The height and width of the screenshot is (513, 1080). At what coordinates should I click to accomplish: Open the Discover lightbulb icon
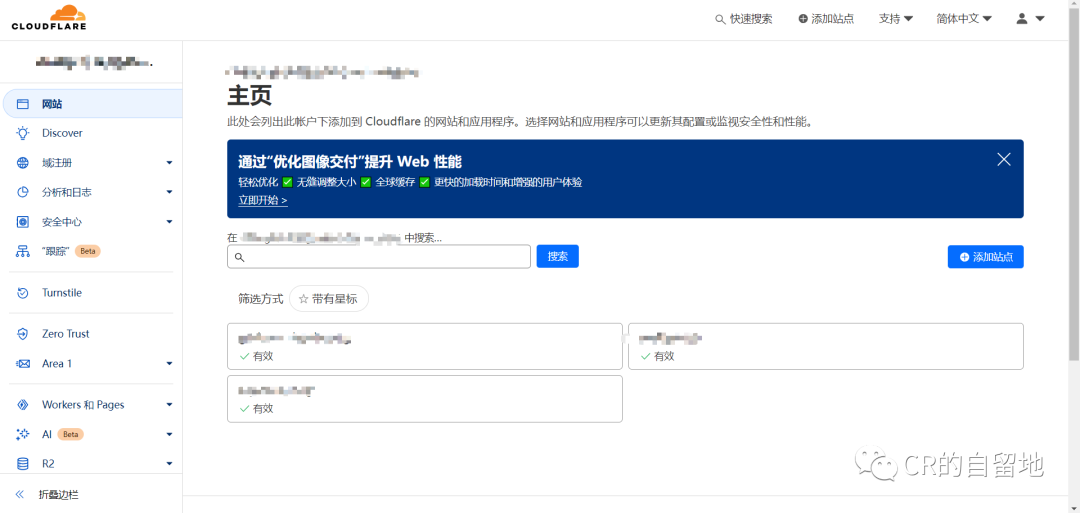click(x=22, y=133)
